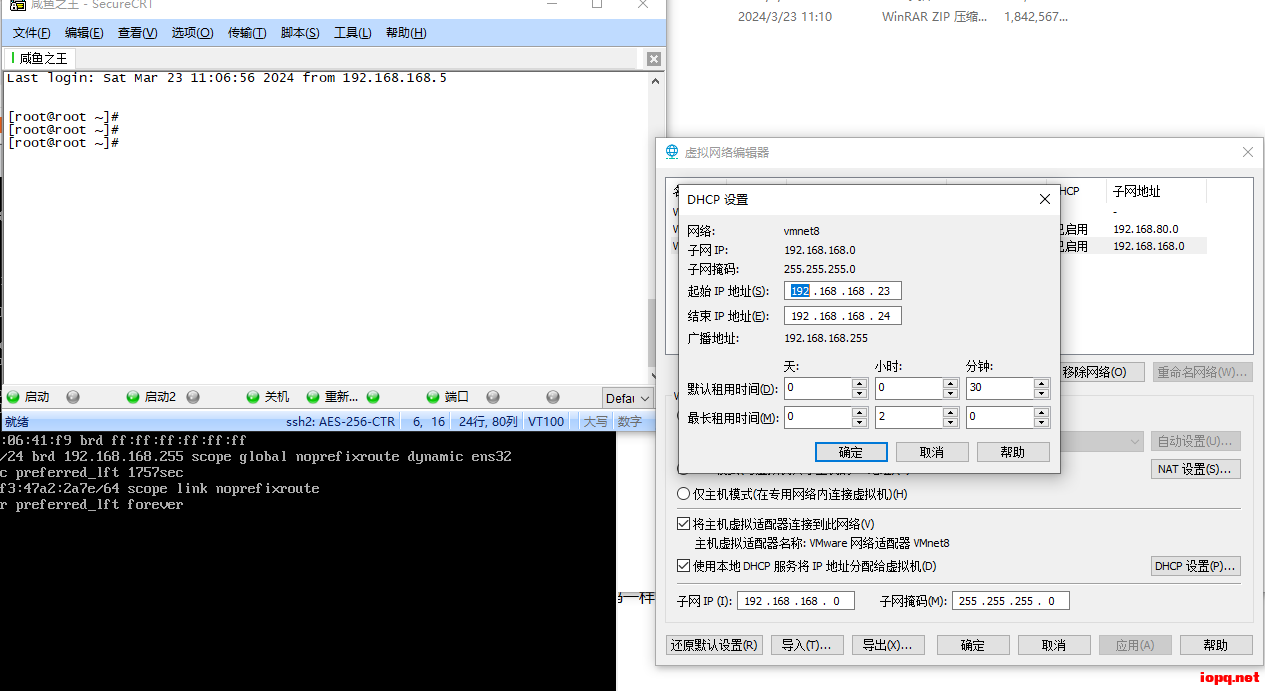Open the 文件(F) menu in SecureCRT
This screenshot has height=691, width=1265.
click(32, 33)
